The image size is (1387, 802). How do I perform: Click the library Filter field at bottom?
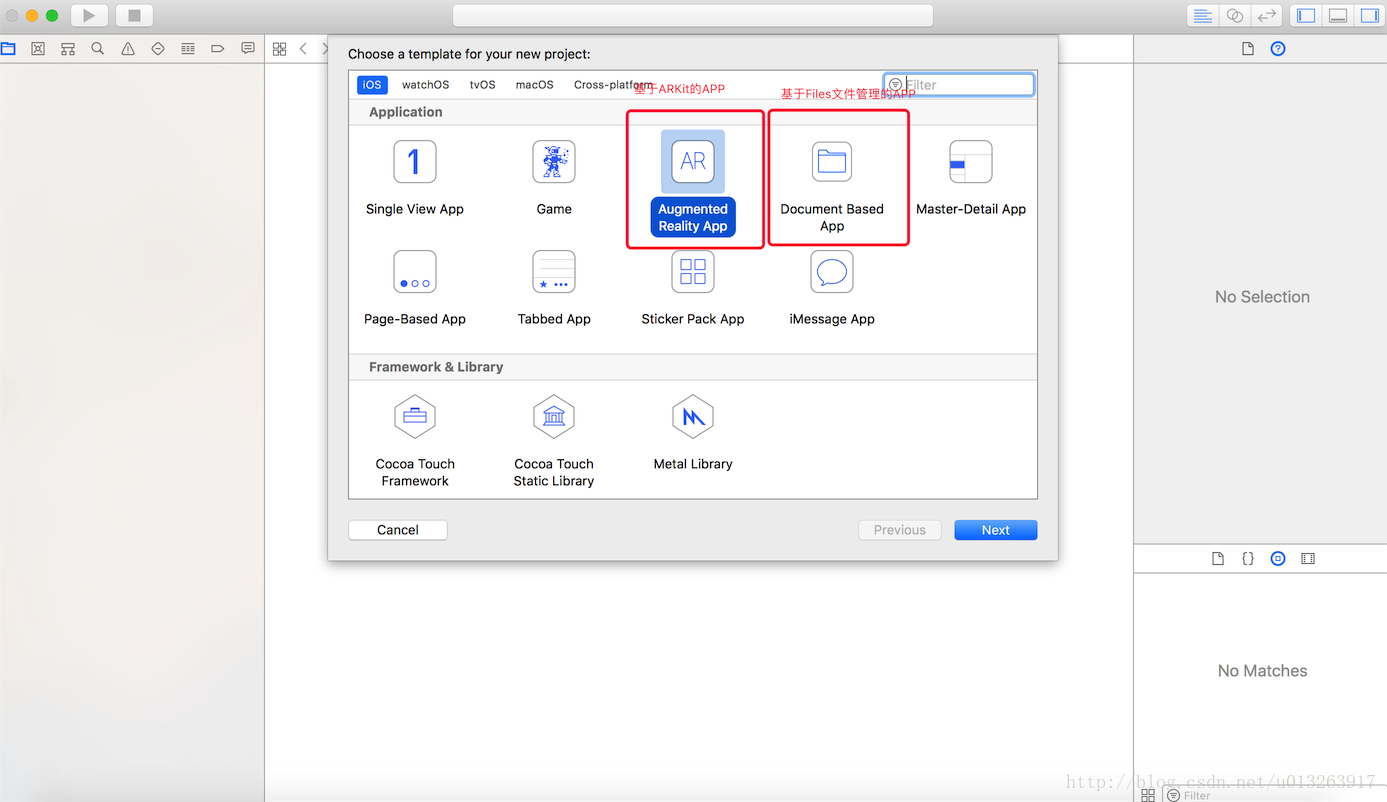point(1275,795)
